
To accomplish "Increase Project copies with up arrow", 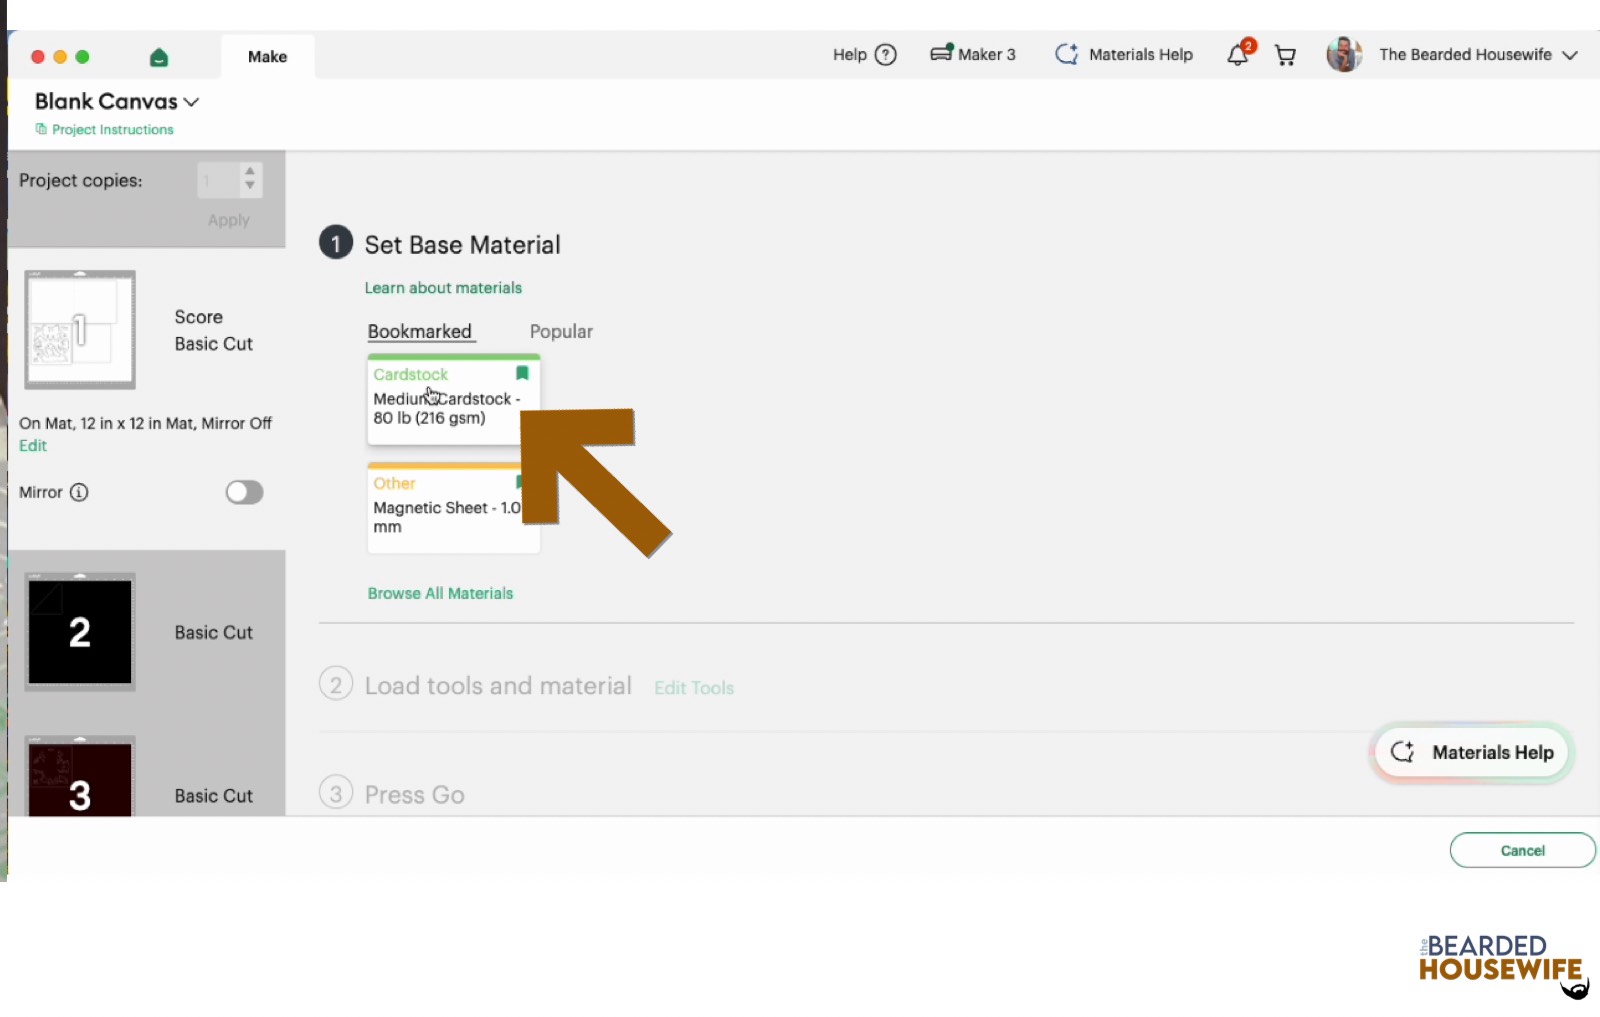I will click(x=250, y=172).
